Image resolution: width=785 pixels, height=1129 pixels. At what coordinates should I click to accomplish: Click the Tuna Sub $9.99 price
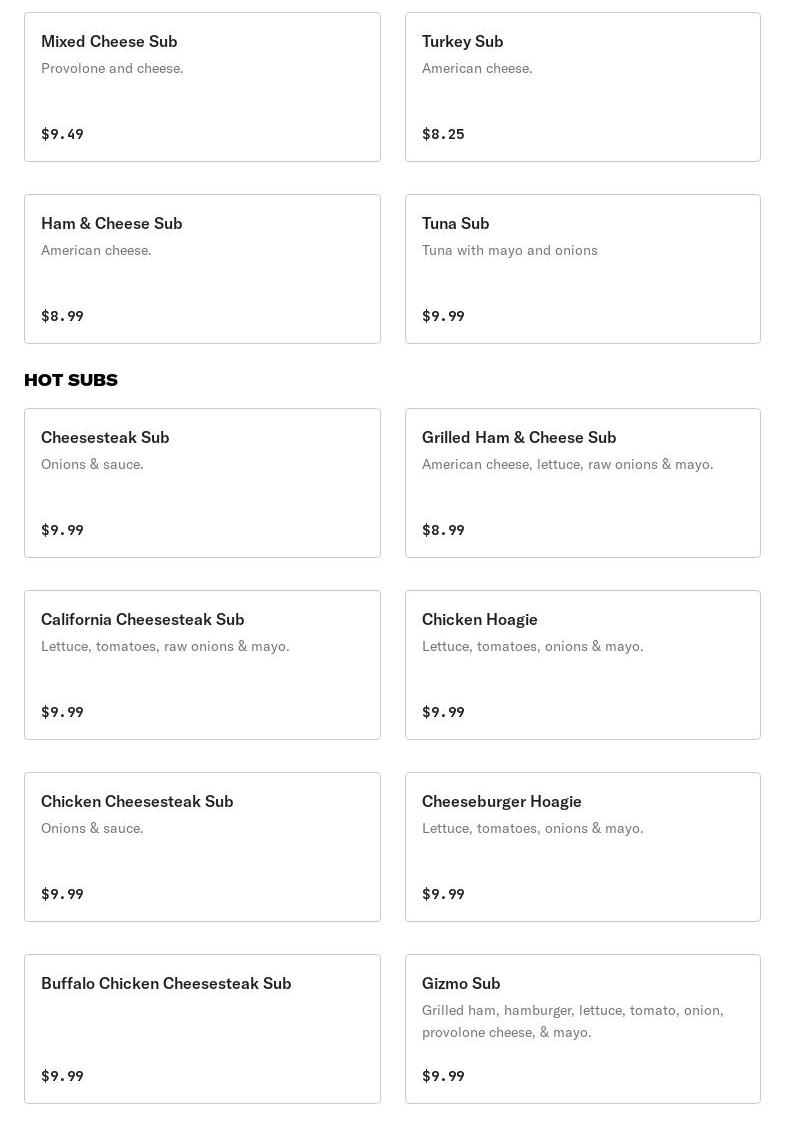443,316
